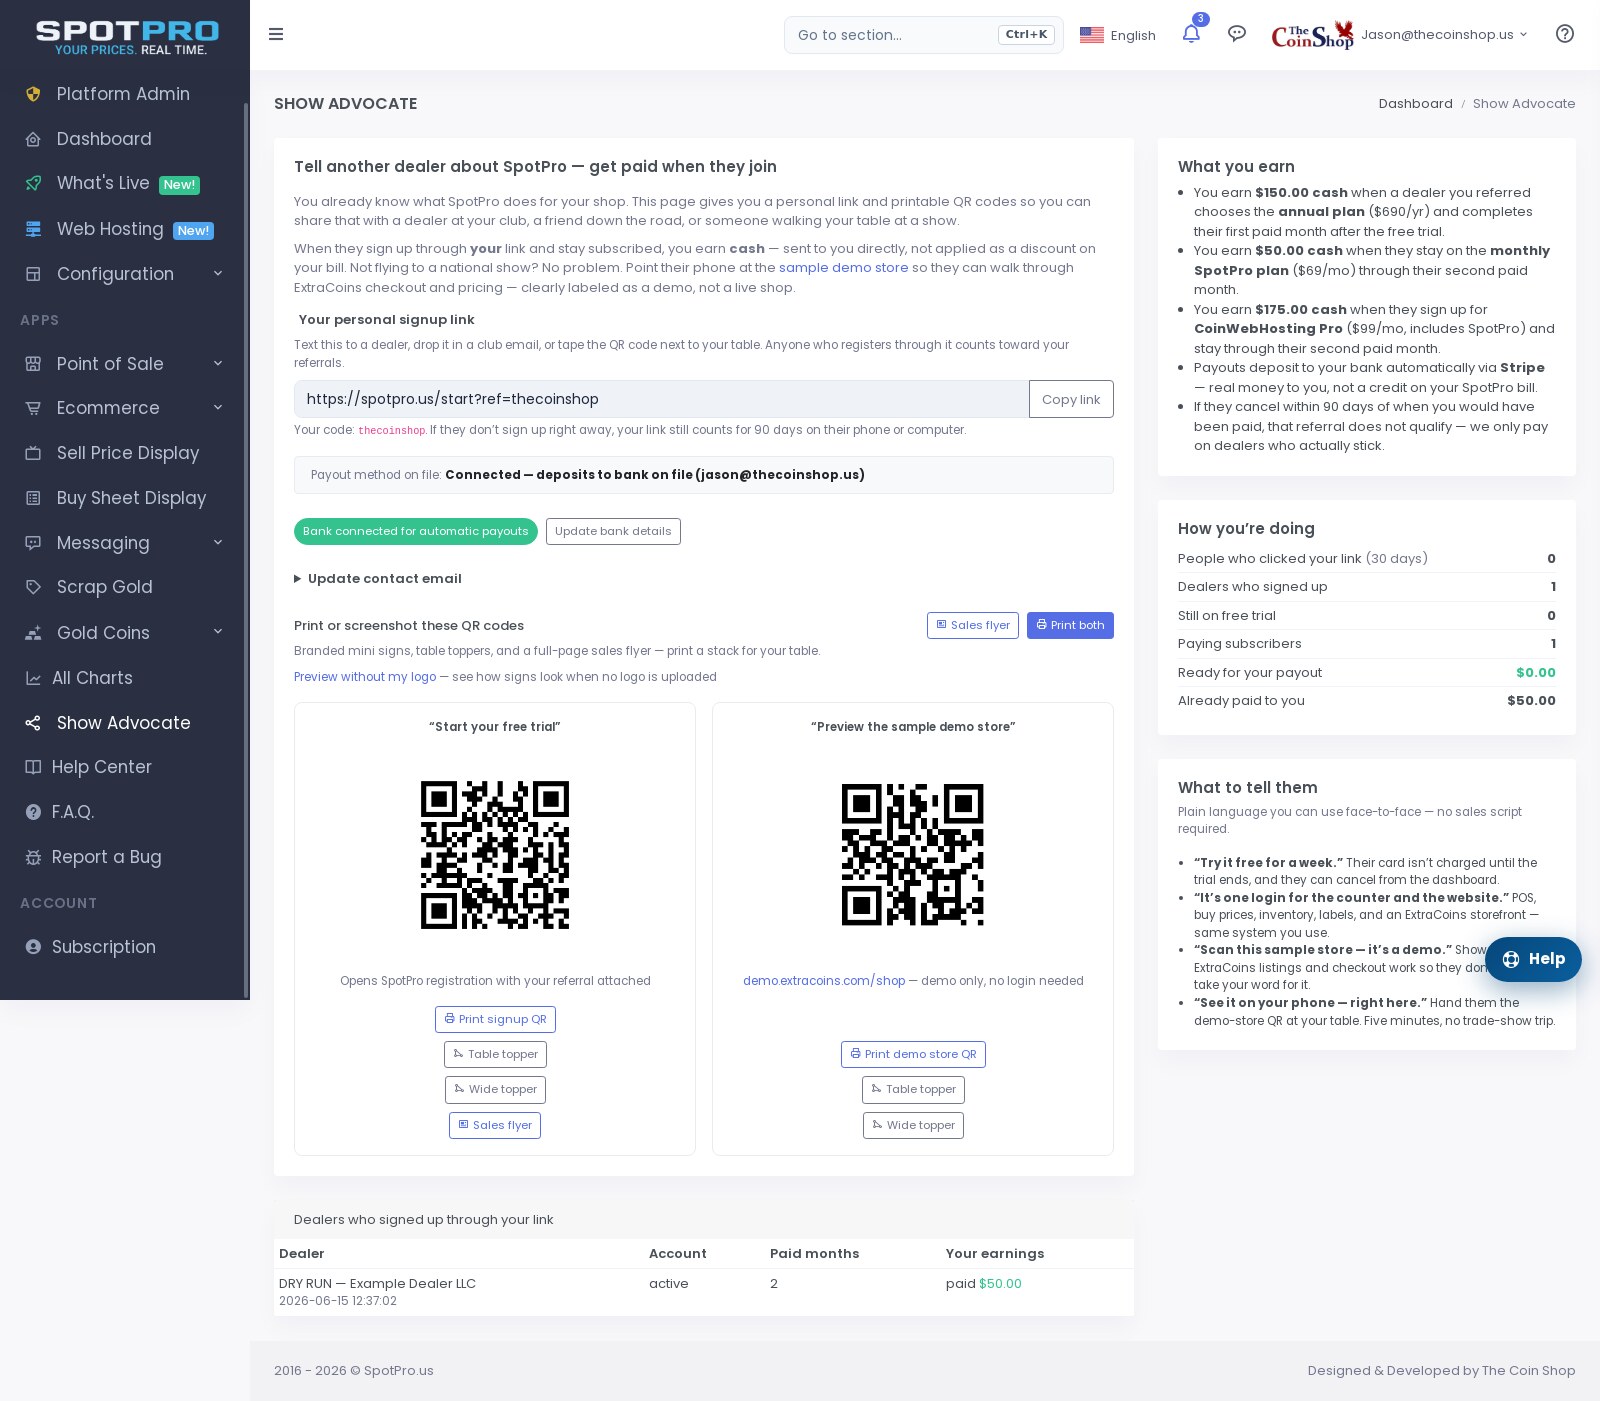Click the Print both button
Screen dimensions: 1600x1401
(1070, 625)
